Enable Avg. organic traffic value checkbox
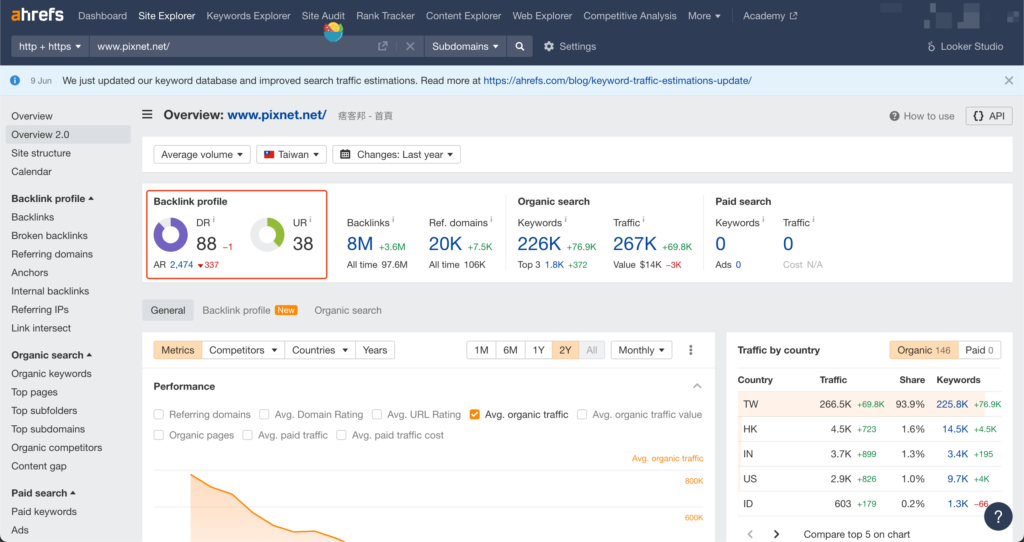 [582, 414]
